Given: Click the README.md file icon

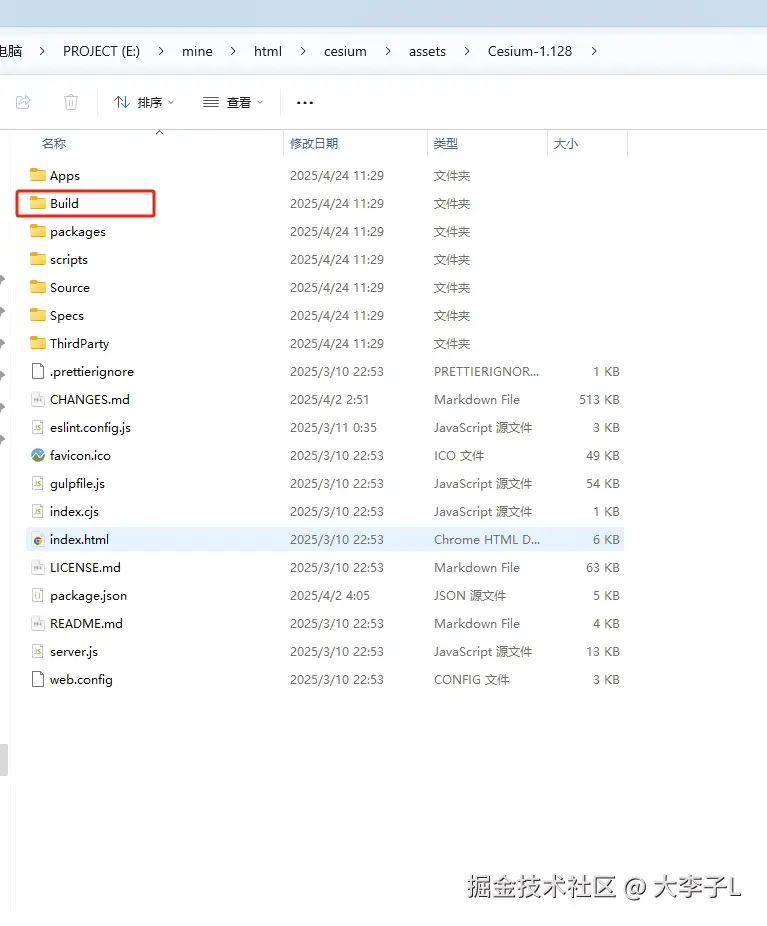Looking at the screenshot, I should 38,623.
